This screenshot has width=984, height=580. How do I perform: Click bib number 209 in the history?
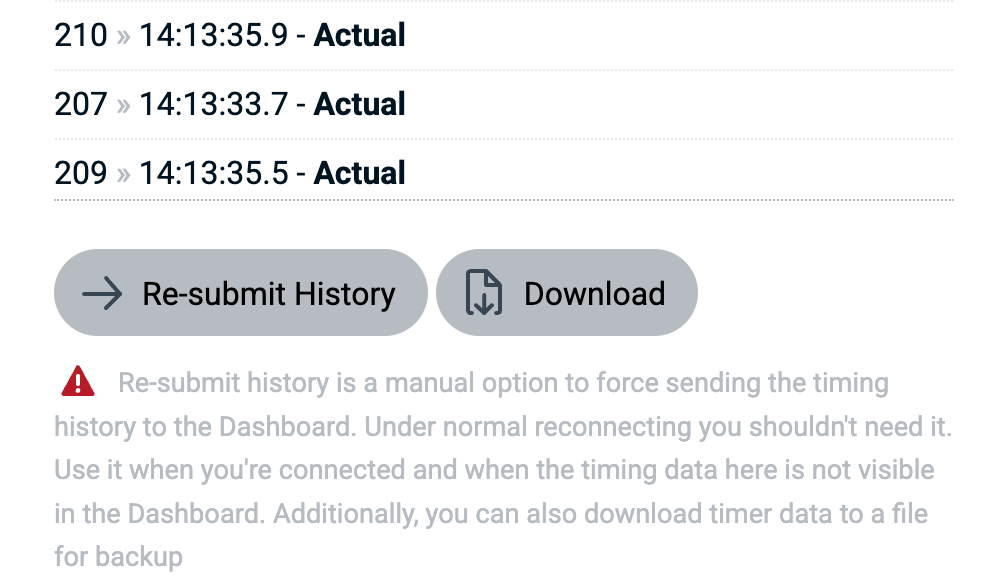(81, 174)
